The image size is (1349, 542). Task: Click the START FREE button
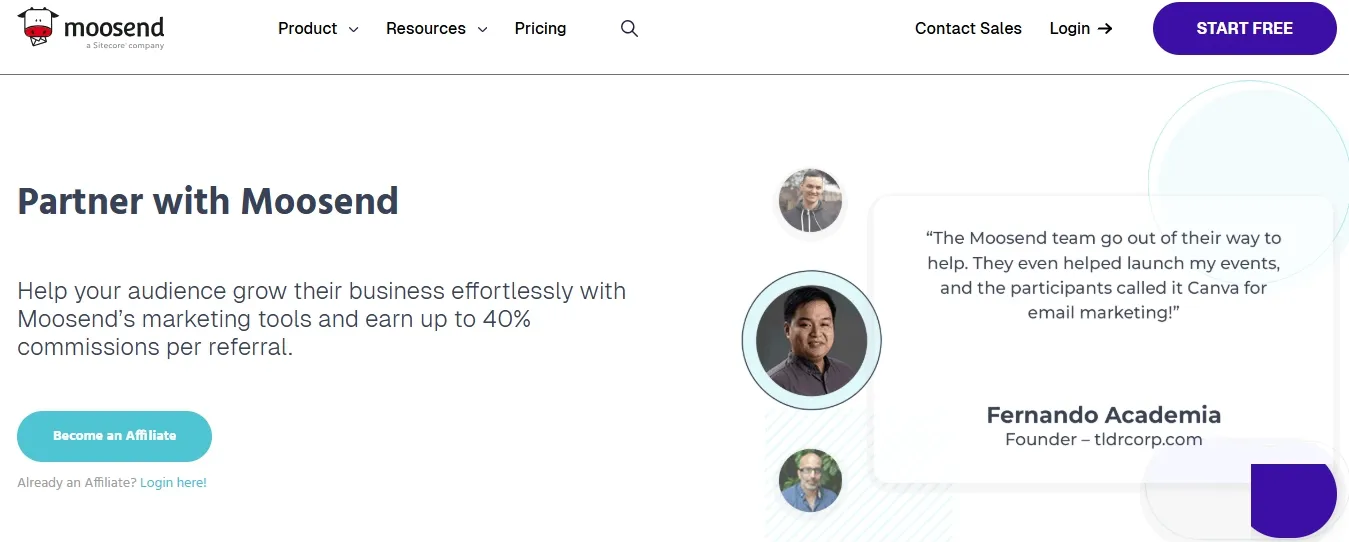(1245, 28)
